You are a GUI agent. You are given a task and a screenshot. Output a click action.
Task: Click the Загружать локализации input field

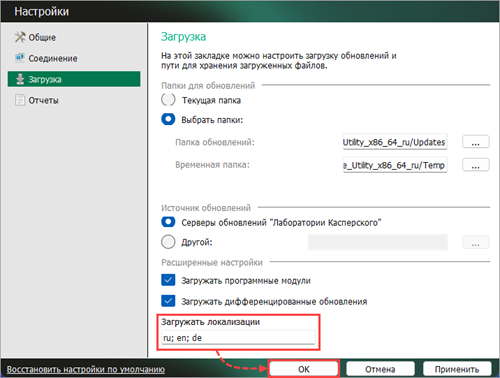(x=238, y=338)
